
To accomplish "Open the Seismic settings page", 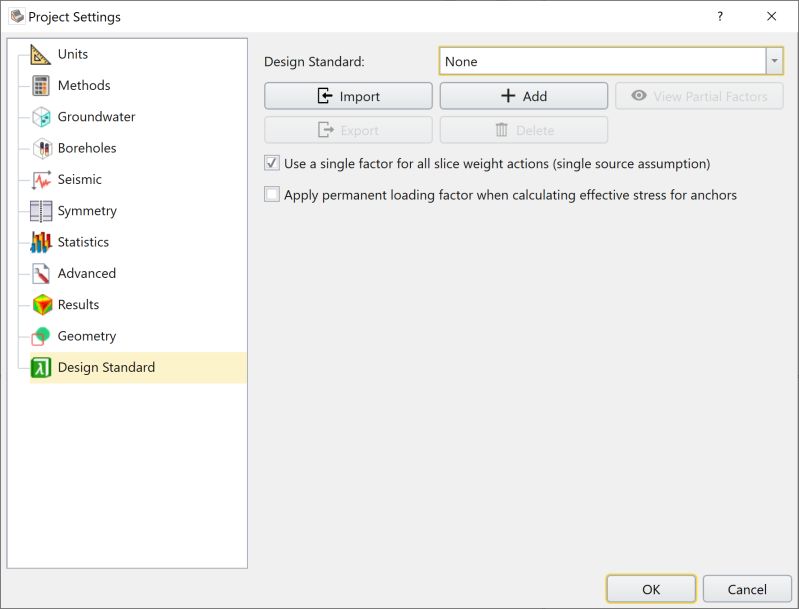I will pos(79,179).
